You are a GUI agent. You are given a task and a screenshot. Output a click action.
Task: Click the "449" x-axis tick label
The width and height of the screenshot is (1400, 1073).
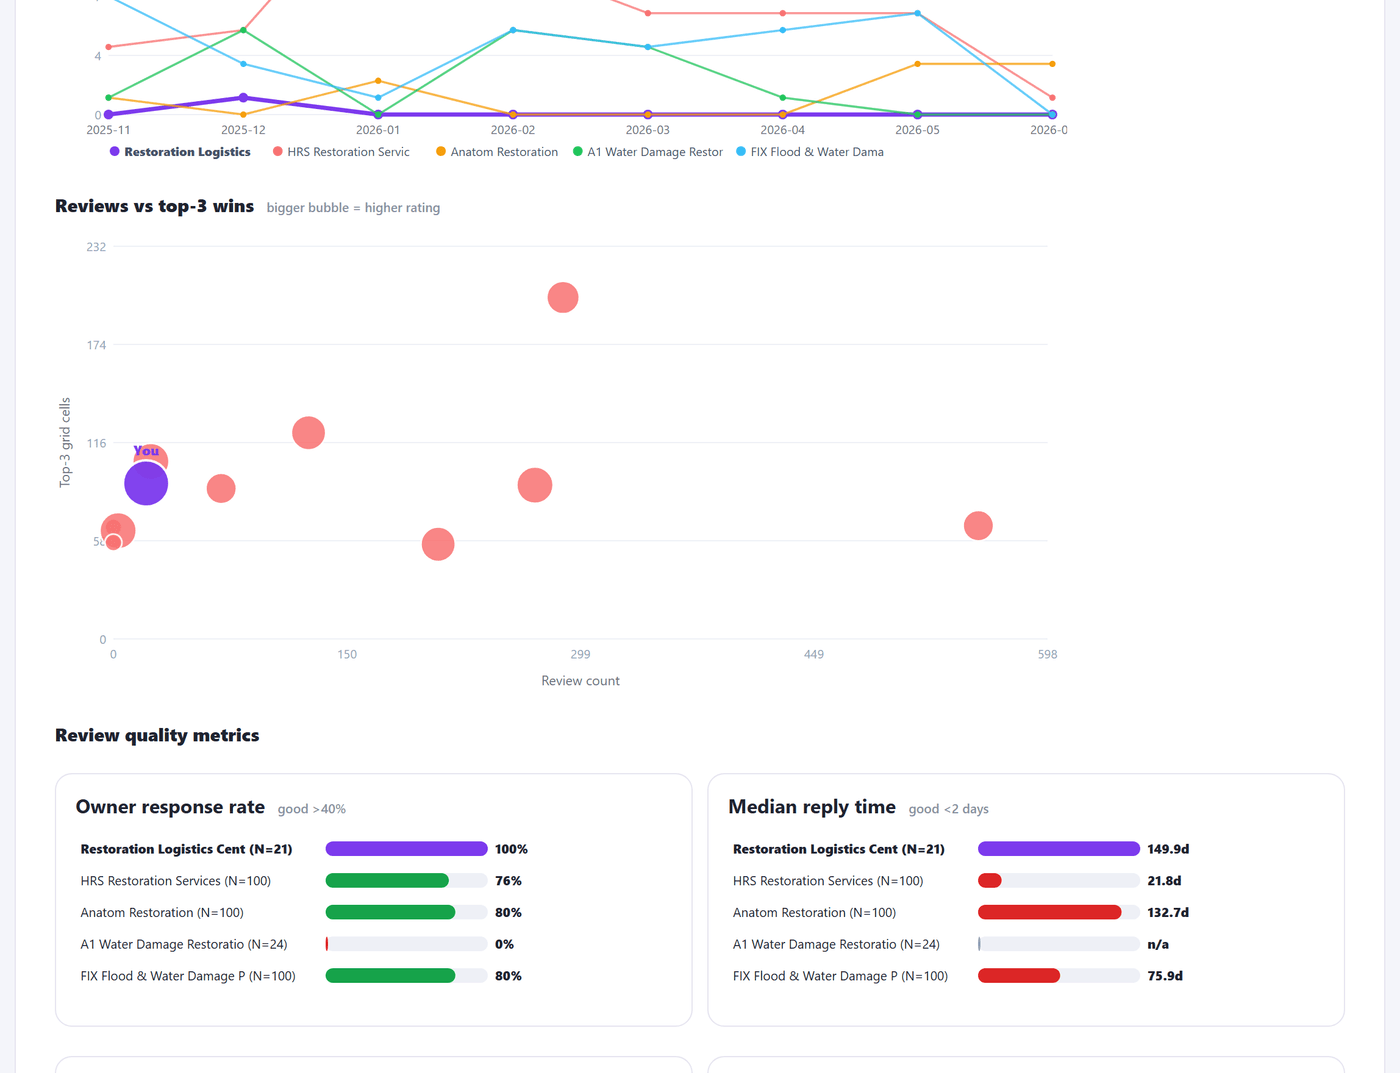coord(814,654)
